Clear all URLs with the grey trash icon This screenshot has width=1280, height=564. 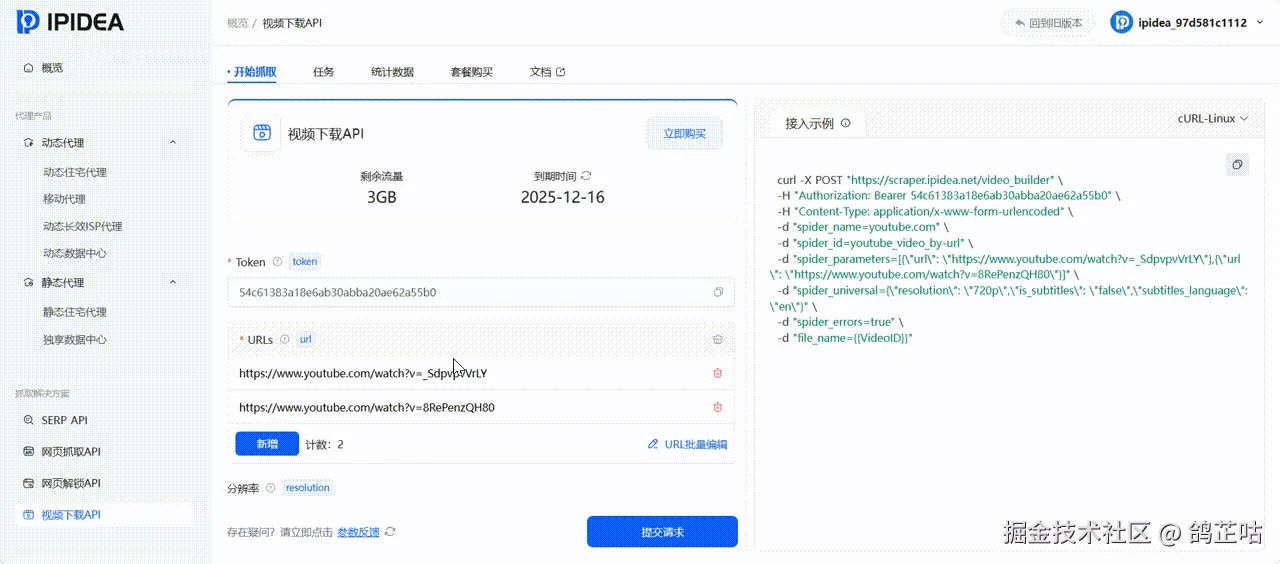(718, 340)
